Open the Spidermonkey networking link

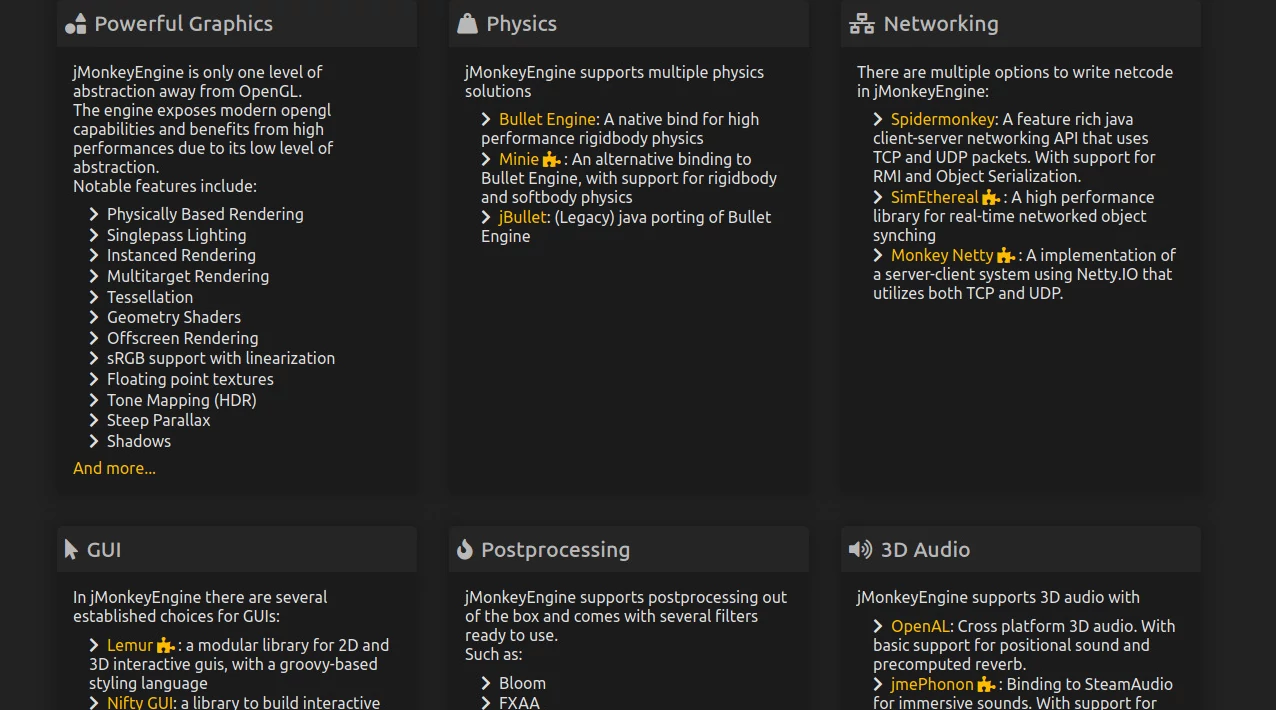(942, 119)
